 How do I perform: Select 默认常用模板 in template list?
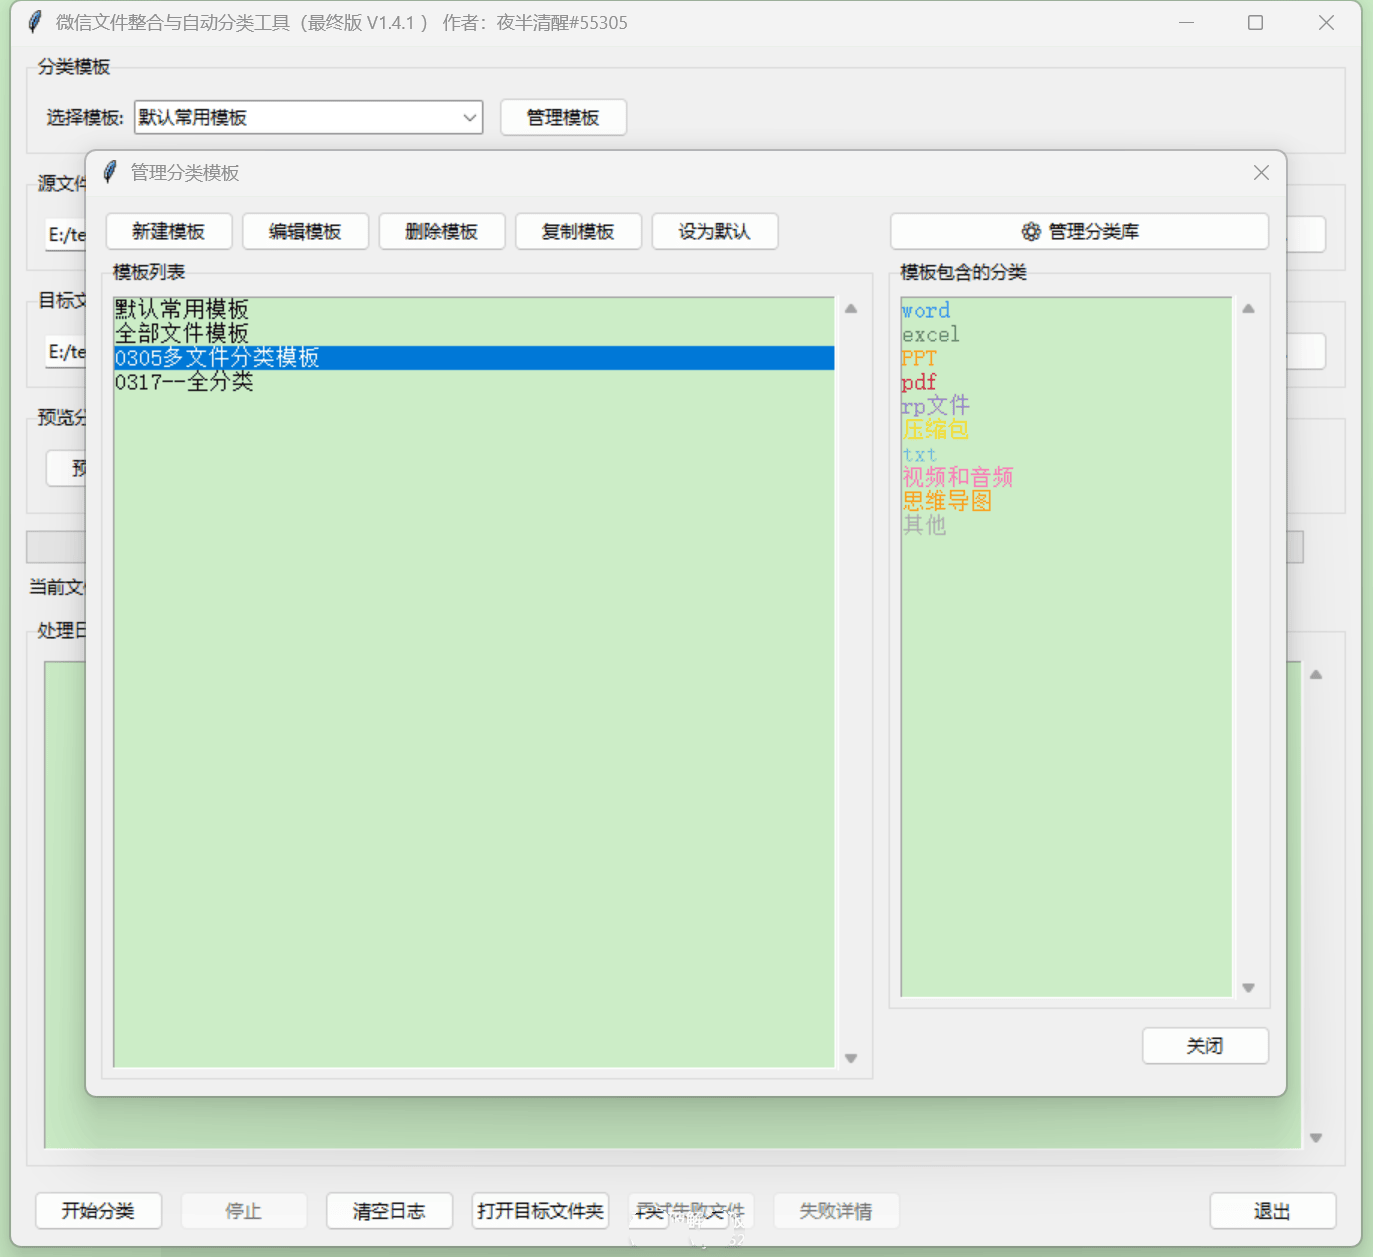click(182, 309)
